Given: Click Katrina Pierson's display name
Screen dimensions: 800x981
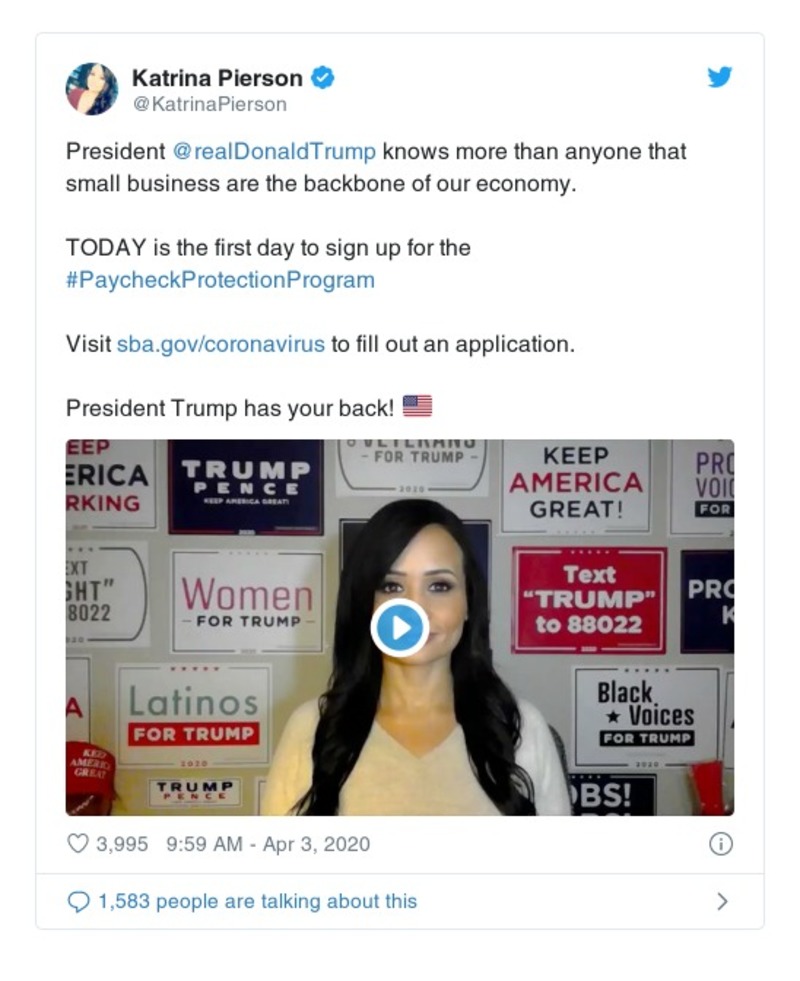Looking at the screenshot, I should (218, 75).
